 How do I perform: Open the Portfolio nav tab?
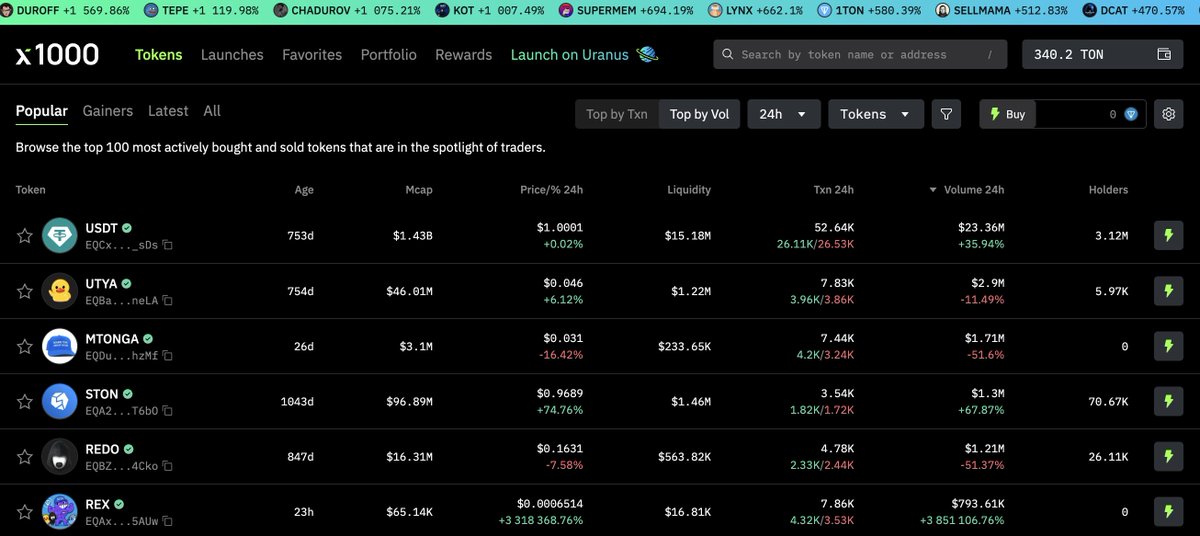(x=389, y=54)
